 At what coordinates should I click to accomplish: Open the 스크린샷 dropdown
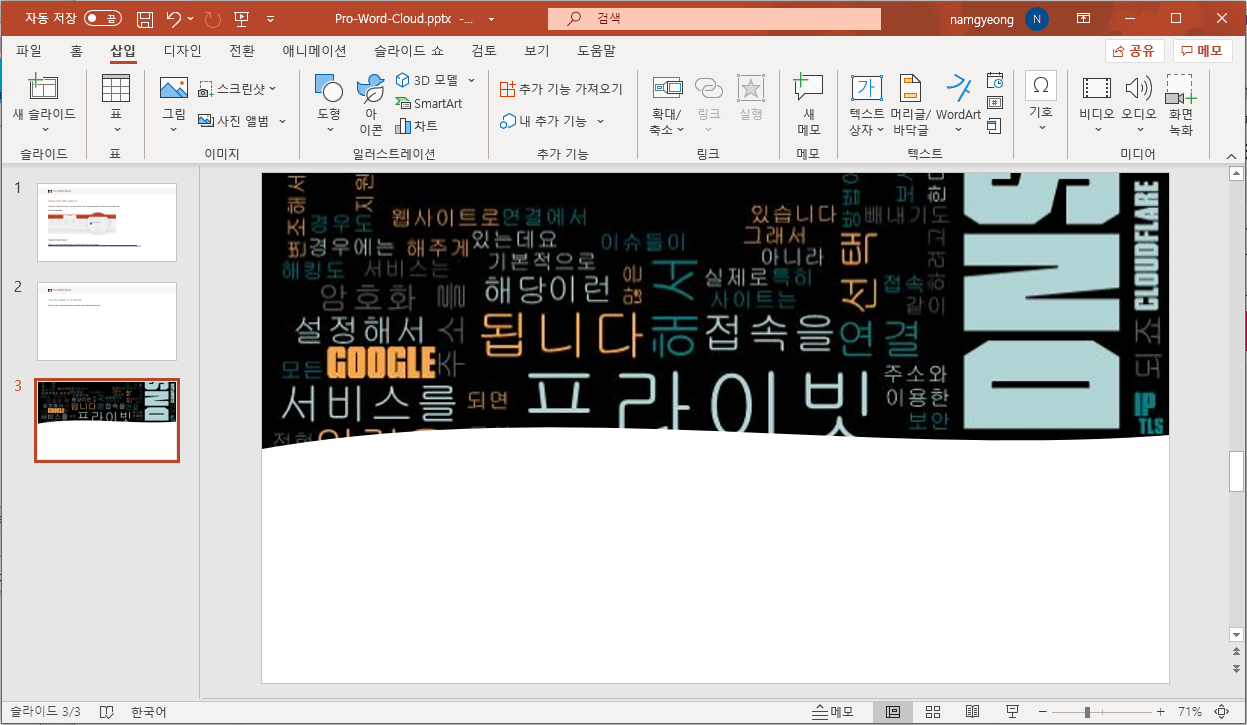tap(237, 89)
